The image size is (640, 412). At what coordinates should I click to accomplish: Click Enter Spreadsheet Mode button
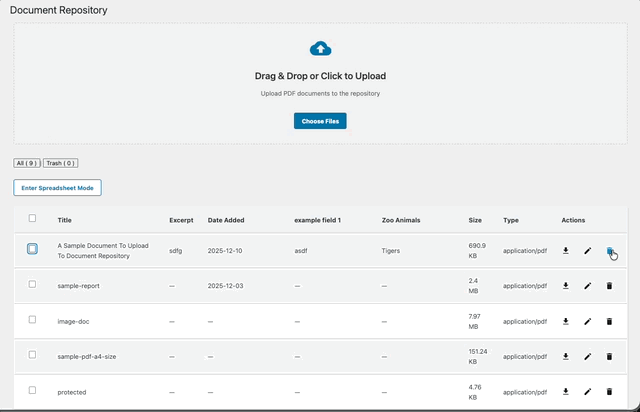pyautogui.click(x=57, y=187)
